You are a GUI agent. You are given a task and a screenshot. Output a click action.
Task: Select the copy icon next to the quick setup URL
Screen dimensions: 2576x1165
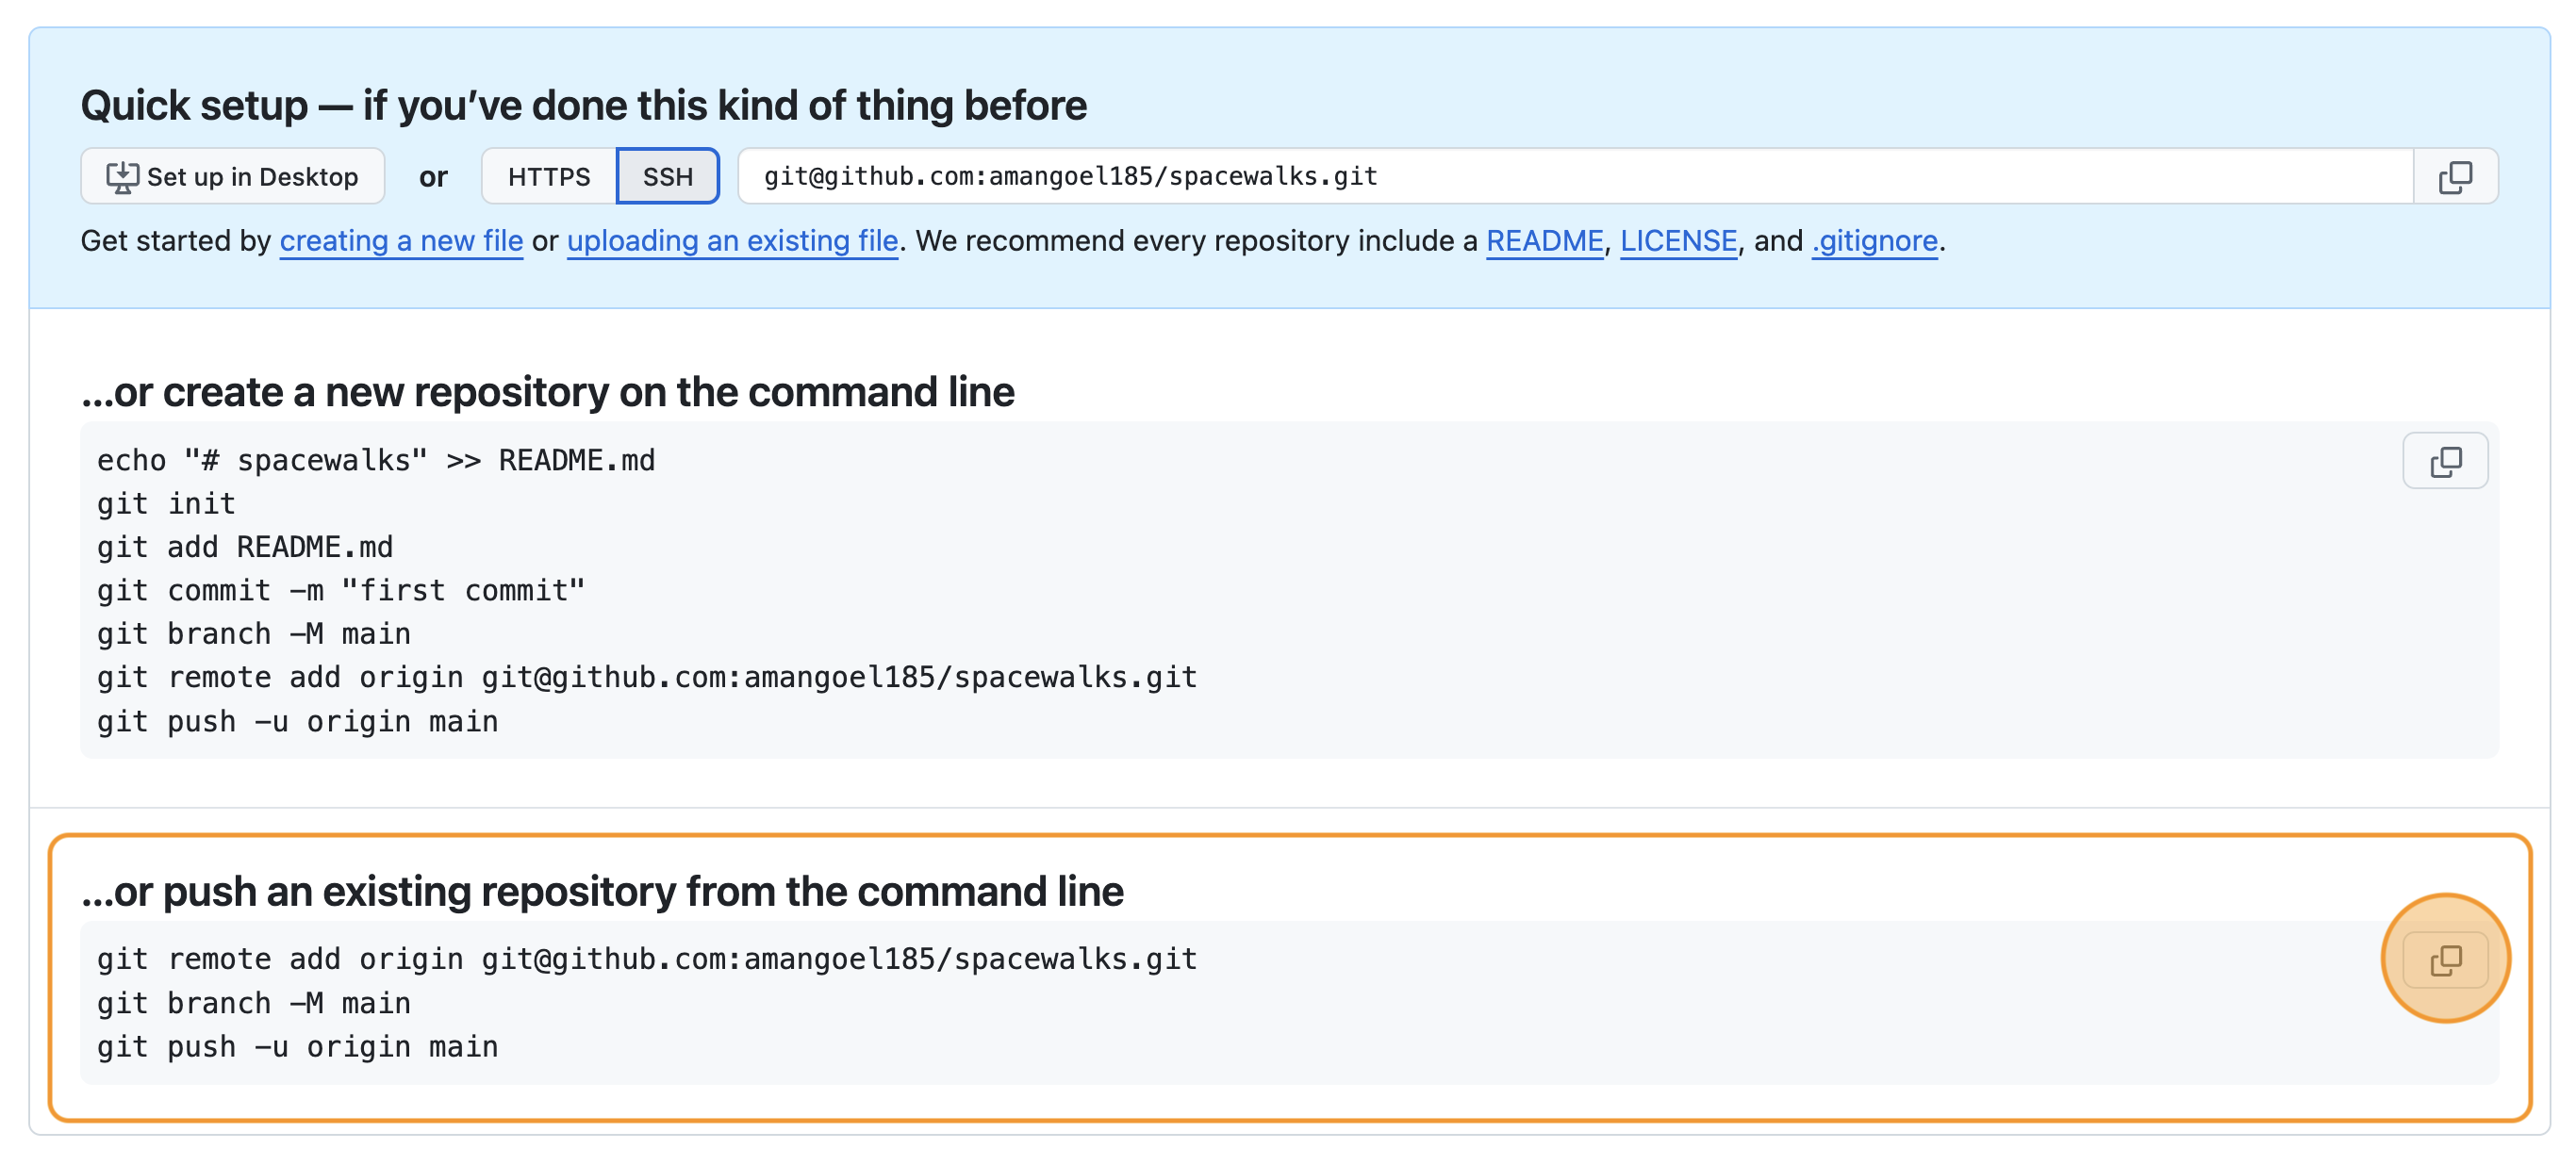(x=2457, y=176)
